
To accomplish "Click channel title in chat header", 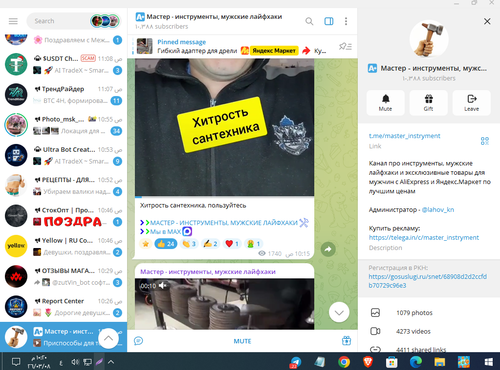I will tap(214, 17).
